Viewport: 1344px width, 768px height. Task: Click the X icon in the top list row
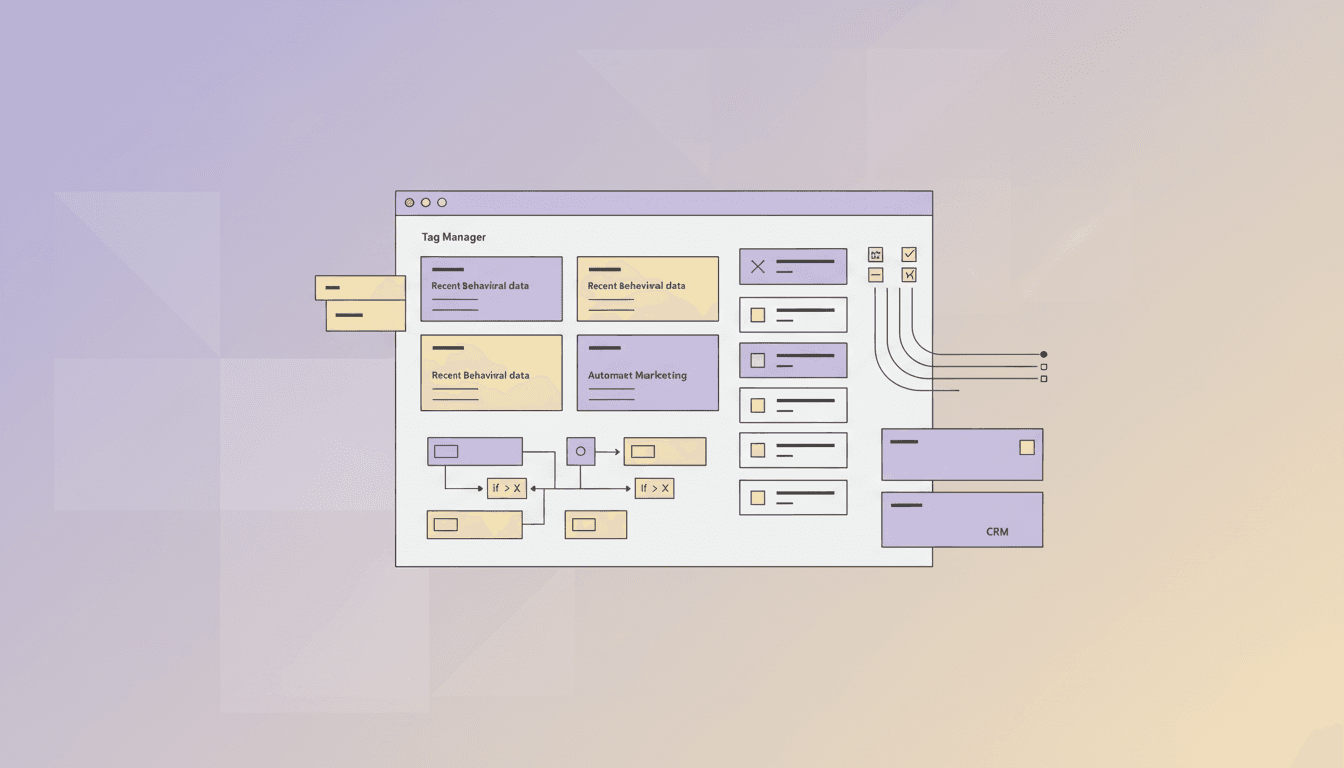757,267
